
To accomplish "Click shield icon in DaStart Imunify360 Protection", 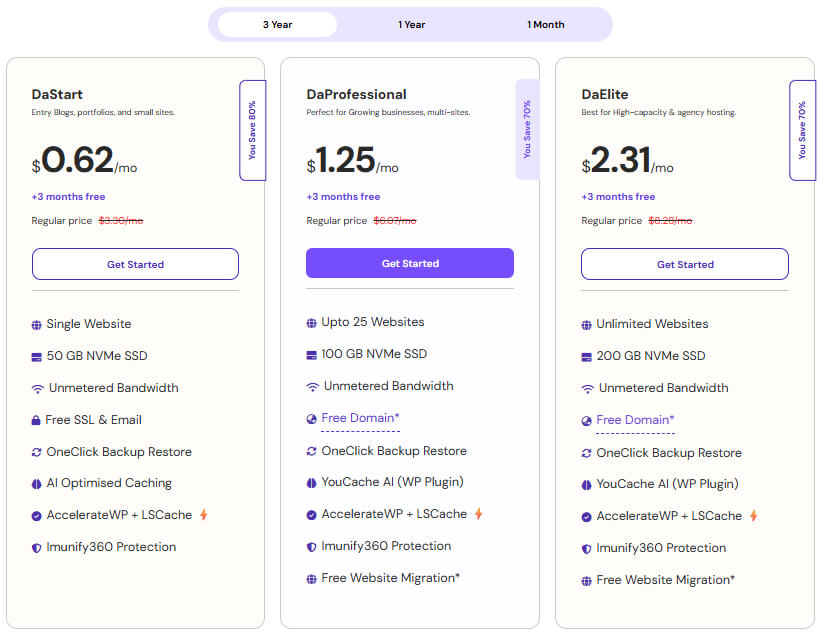I will pos(37,548).
